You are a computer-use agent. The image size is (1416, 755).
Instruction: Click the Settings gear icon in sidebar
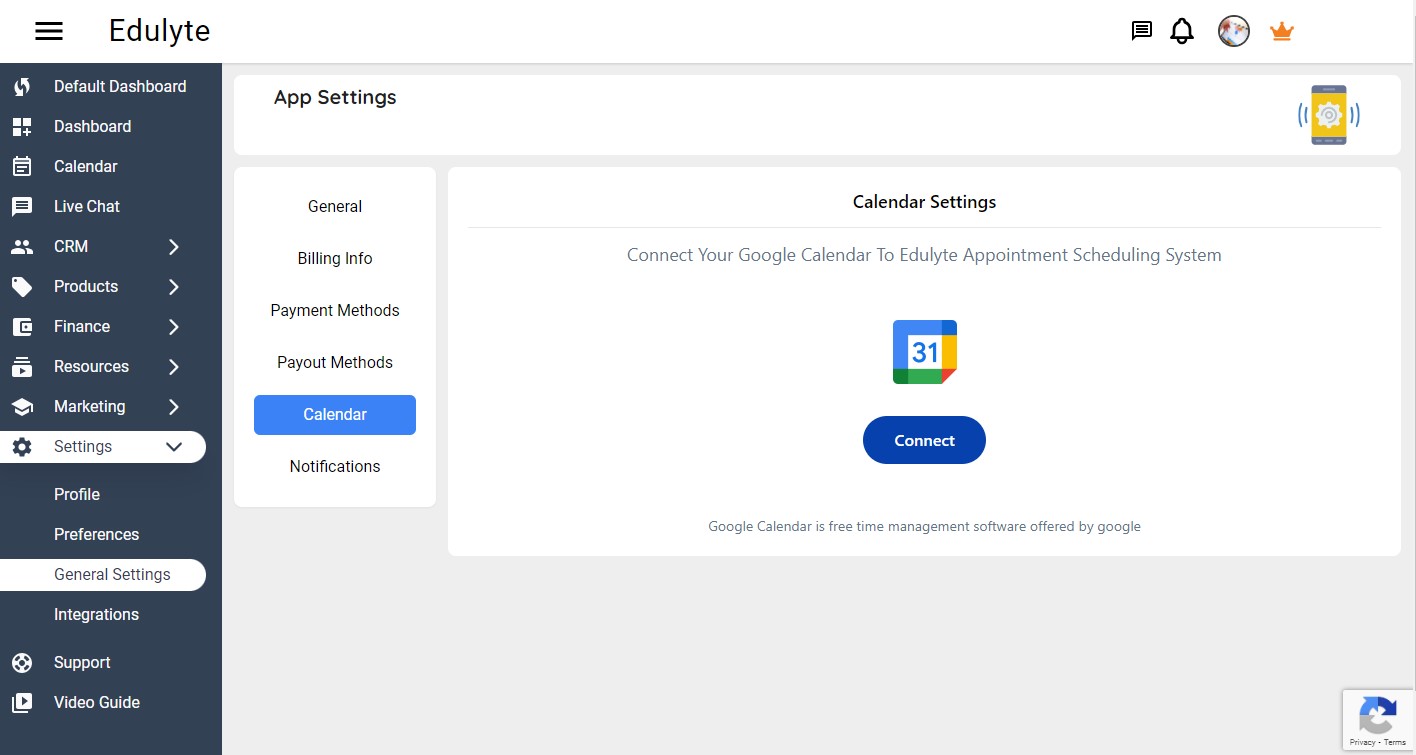point(22,447)
